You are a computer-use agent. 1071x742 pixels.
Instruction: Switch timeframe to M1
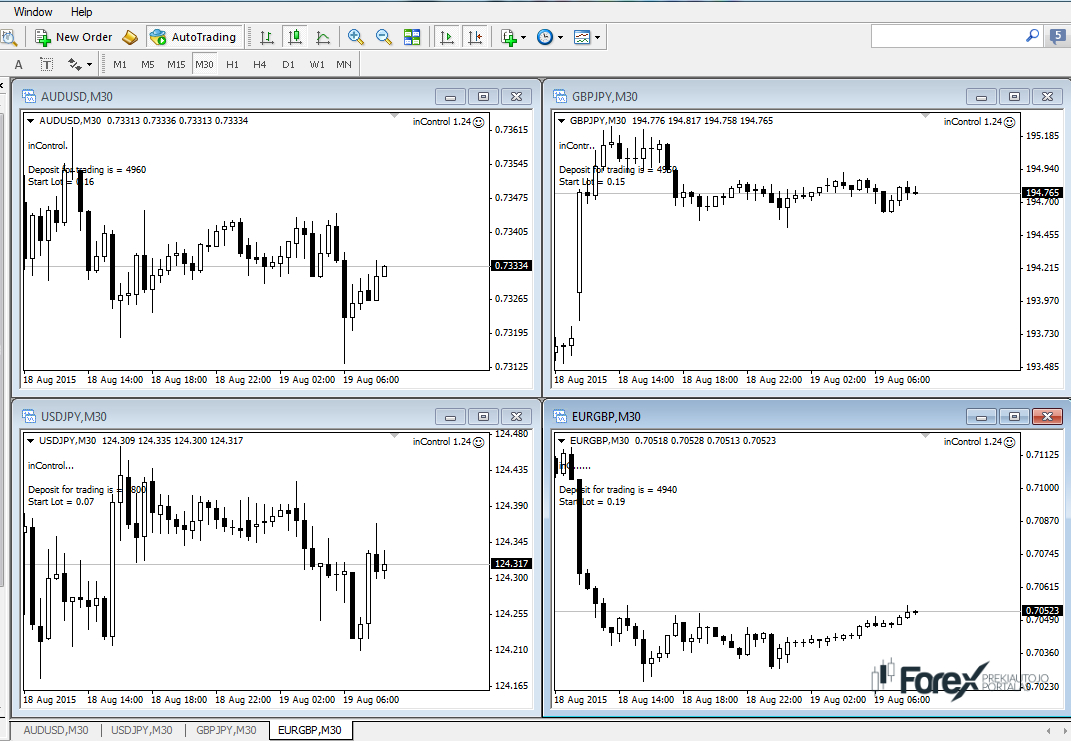pos(120,64)
